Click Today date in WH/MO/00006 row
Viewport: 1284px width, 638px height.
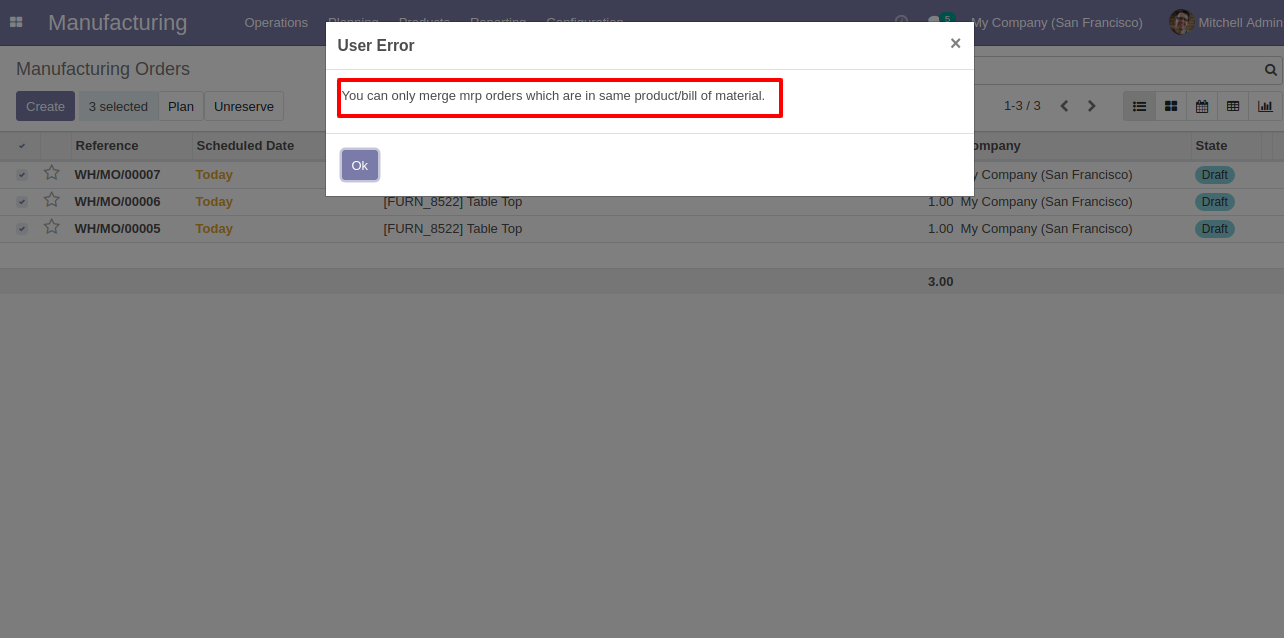coord(214,202)
